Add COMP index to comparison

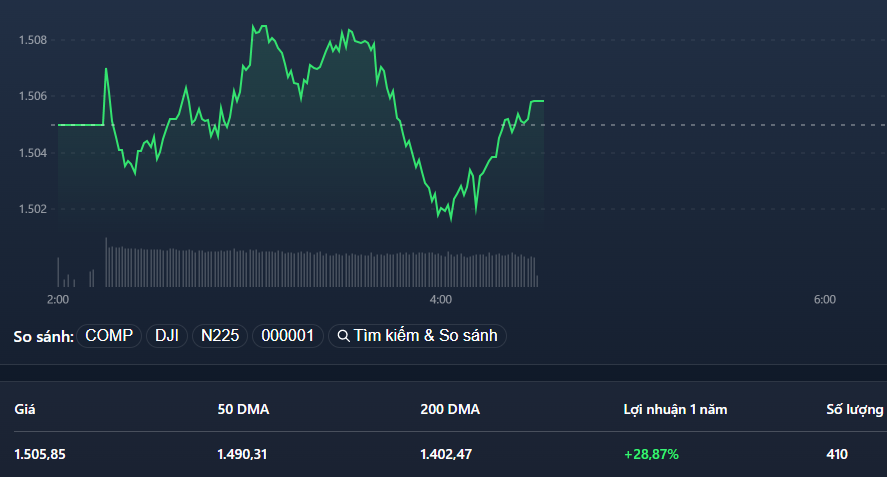pyautogui.click(x=109, y=336)
